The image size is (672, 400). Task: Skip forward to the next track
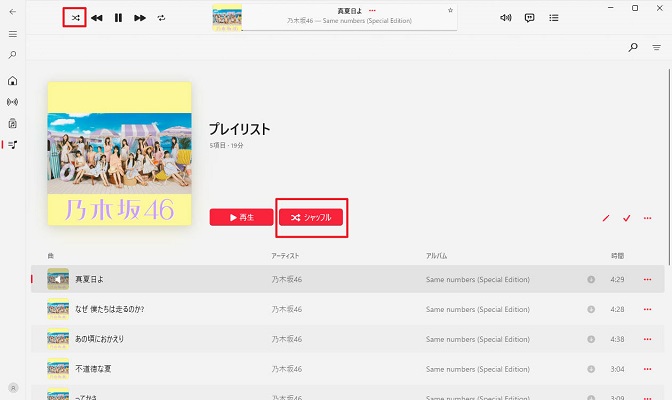click(140, 18)
